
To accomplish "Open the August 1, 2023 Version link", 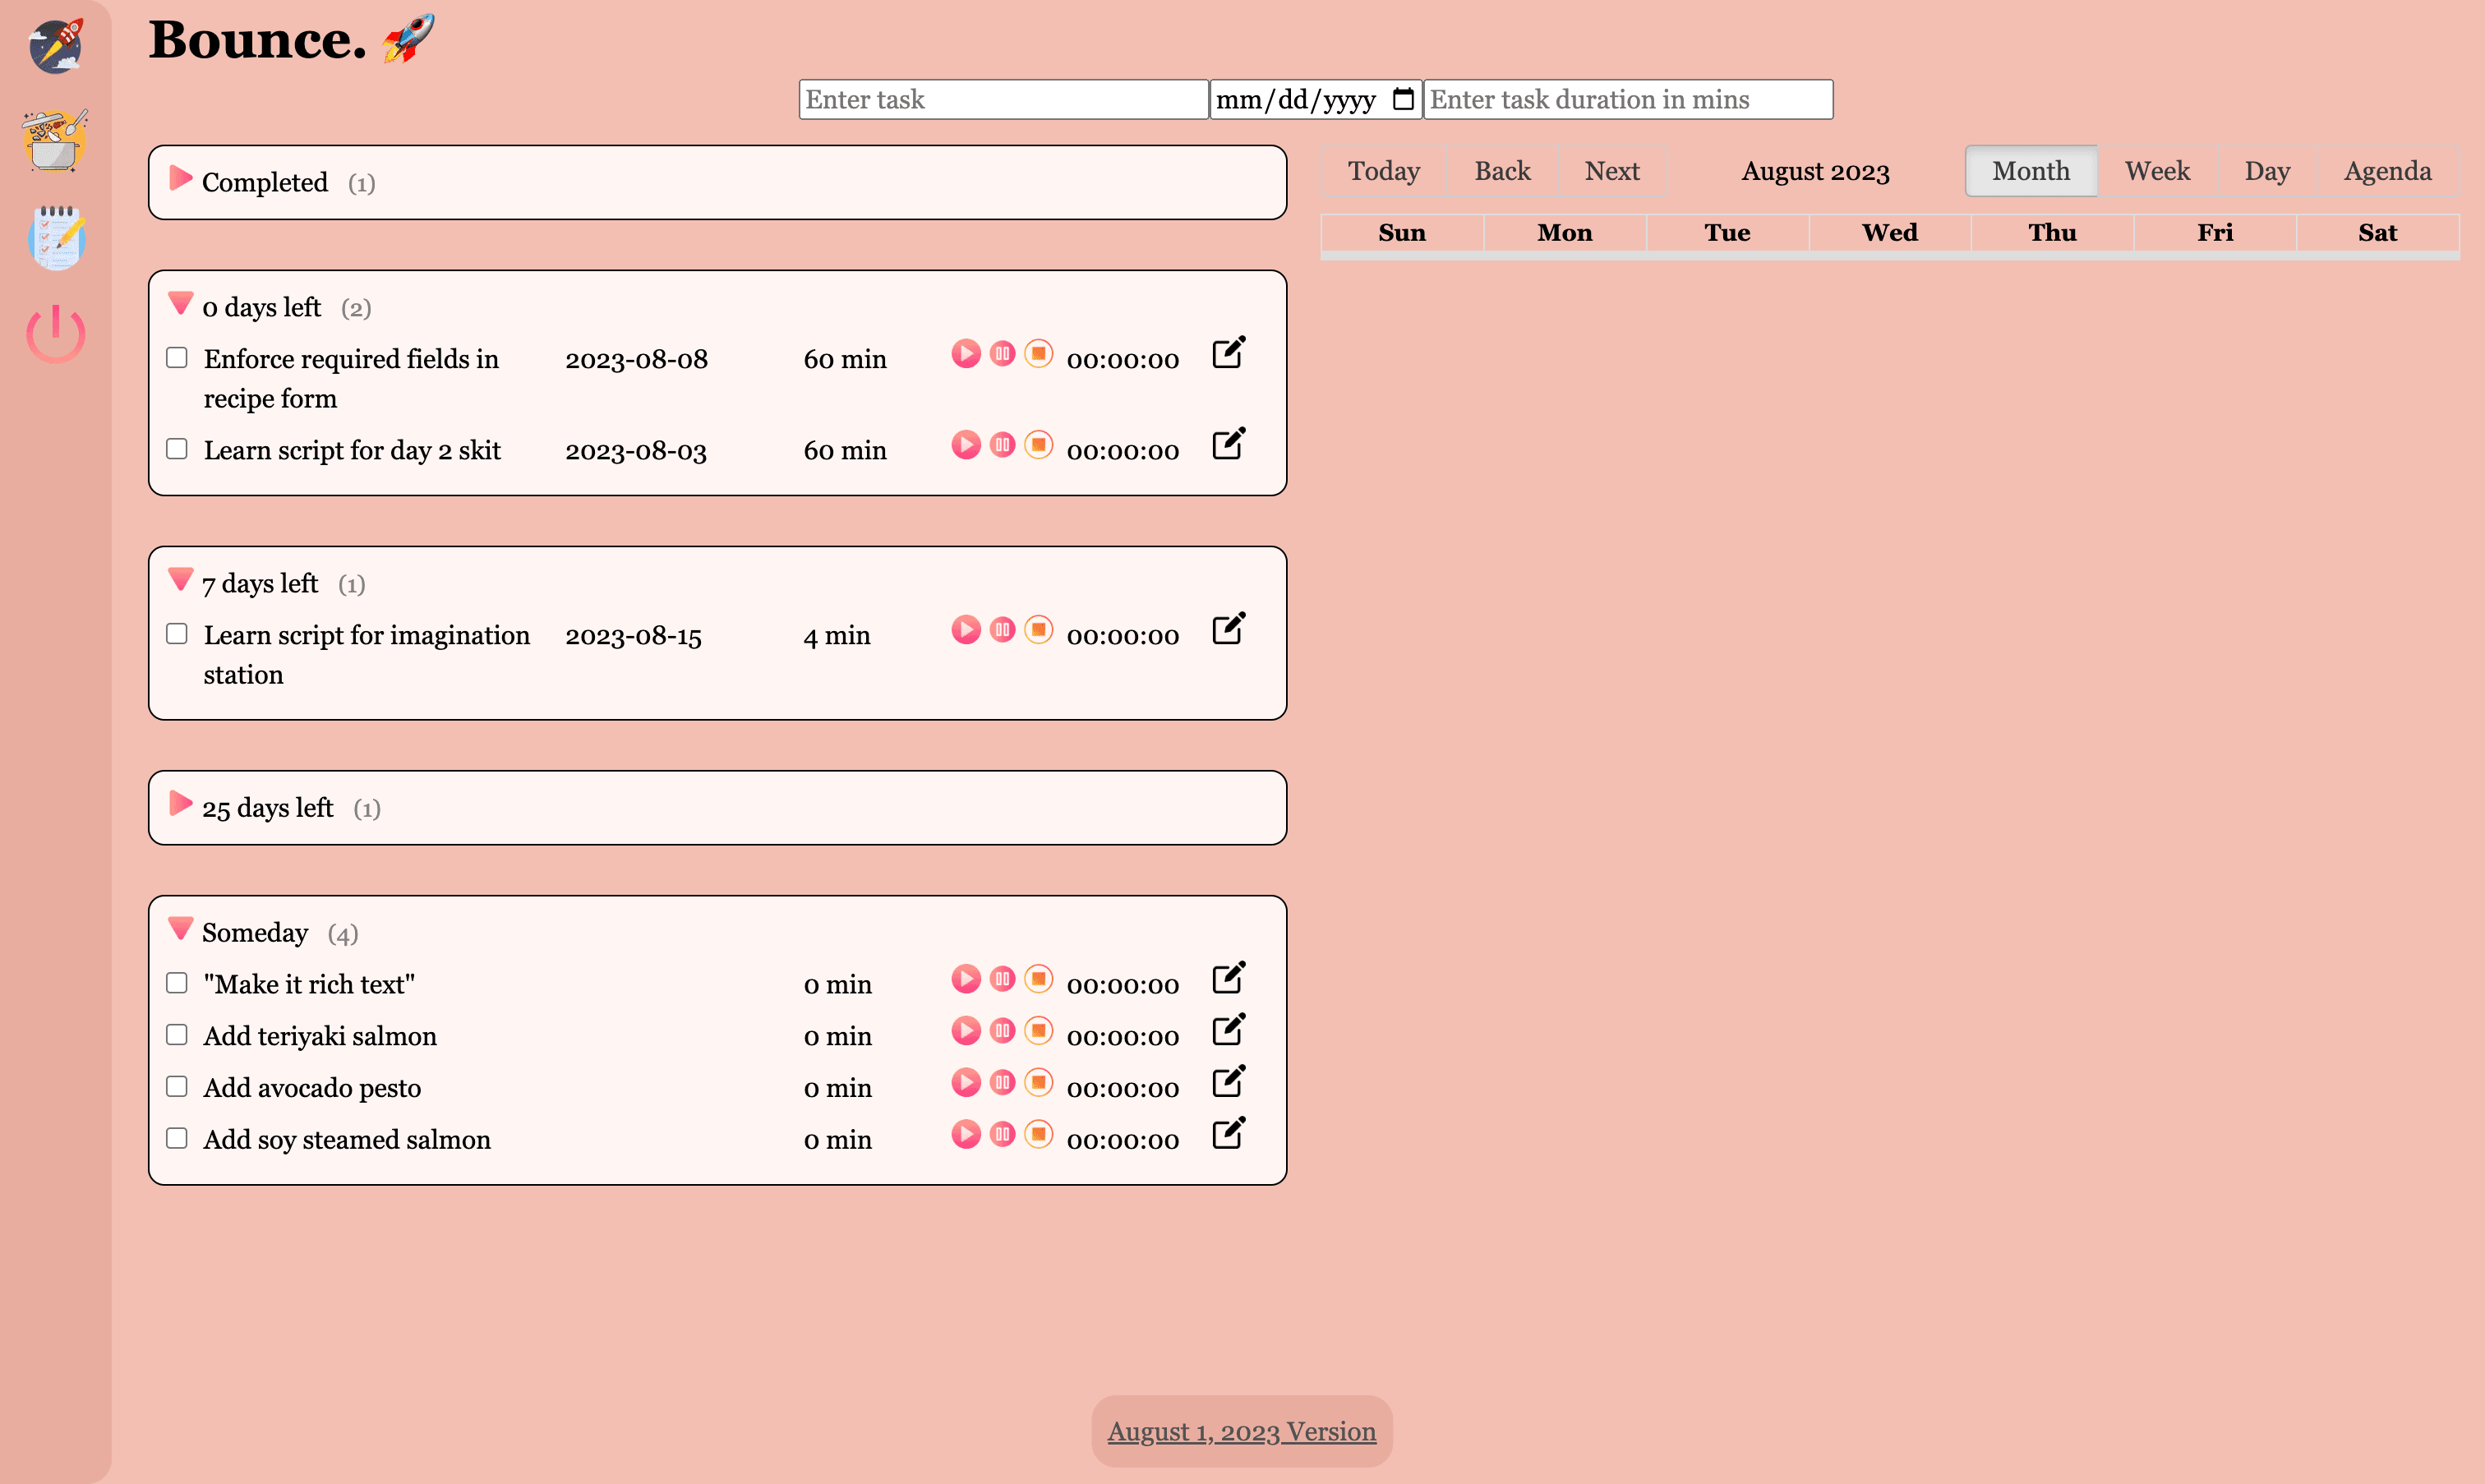I will point(1241,1432).
